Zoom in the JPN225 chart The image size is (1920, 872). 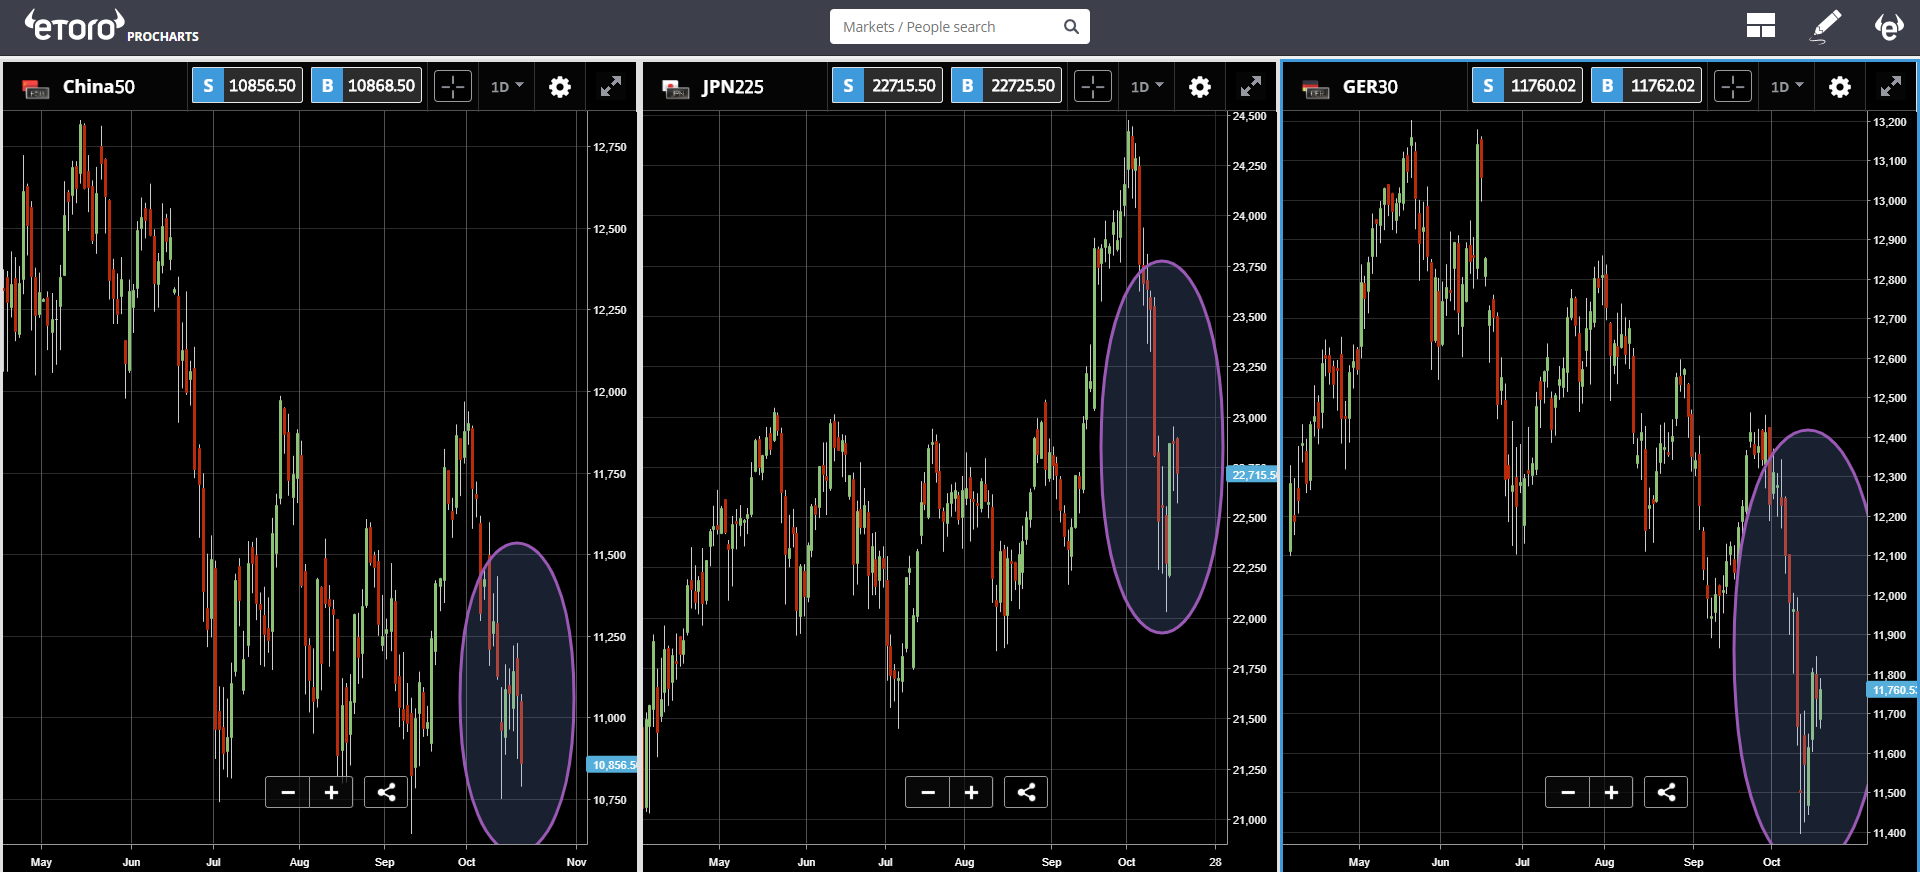tap(971, 792)
